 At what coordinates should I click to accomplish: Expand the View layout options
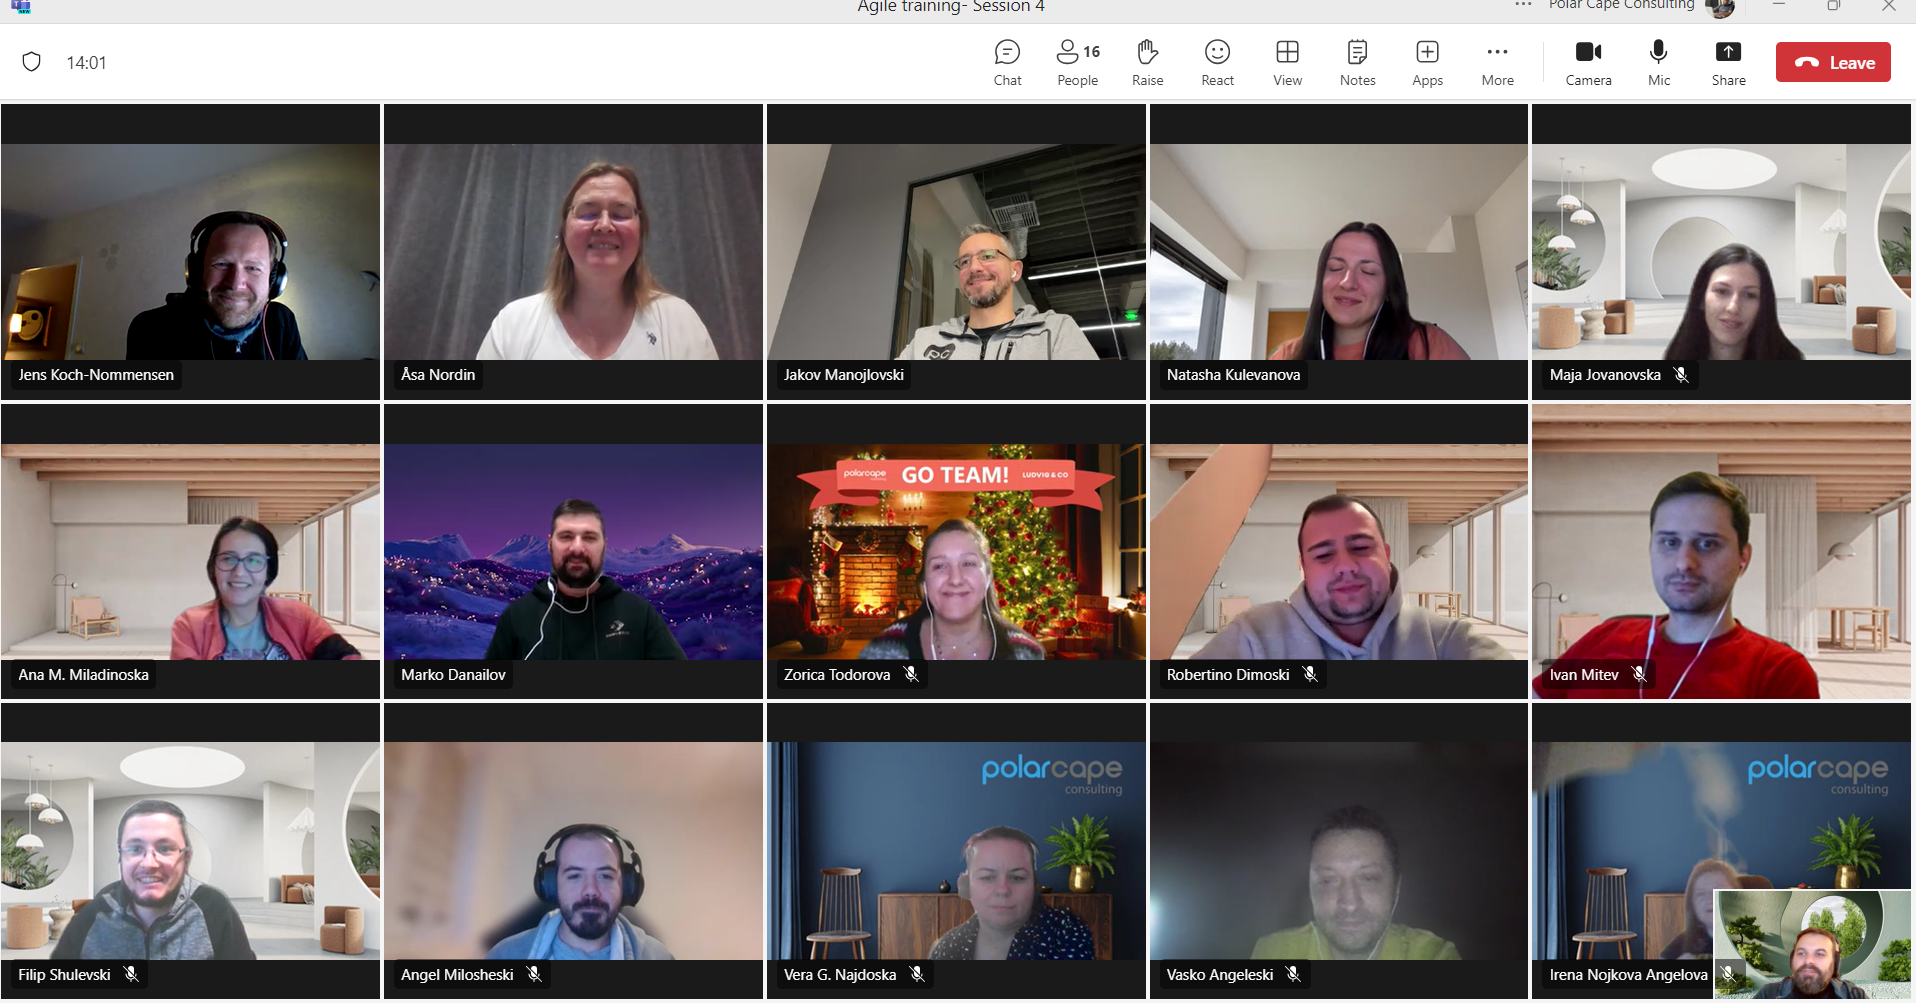(1287, 63)
